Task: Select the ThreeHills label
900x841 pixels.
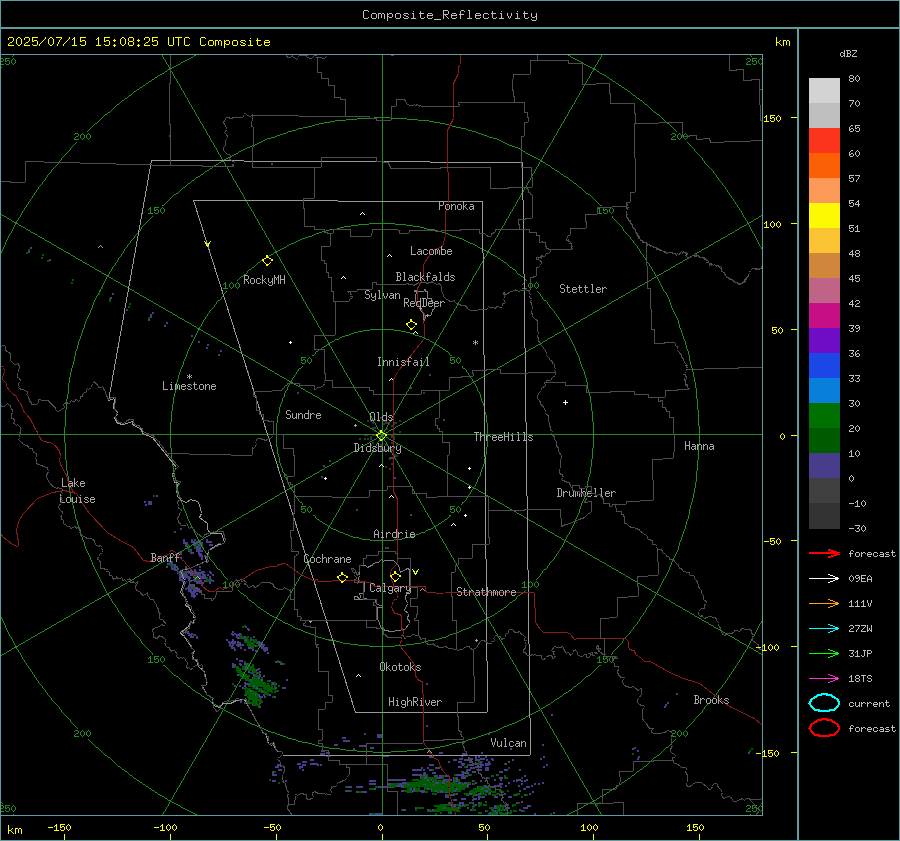Action: coord(503,437)
